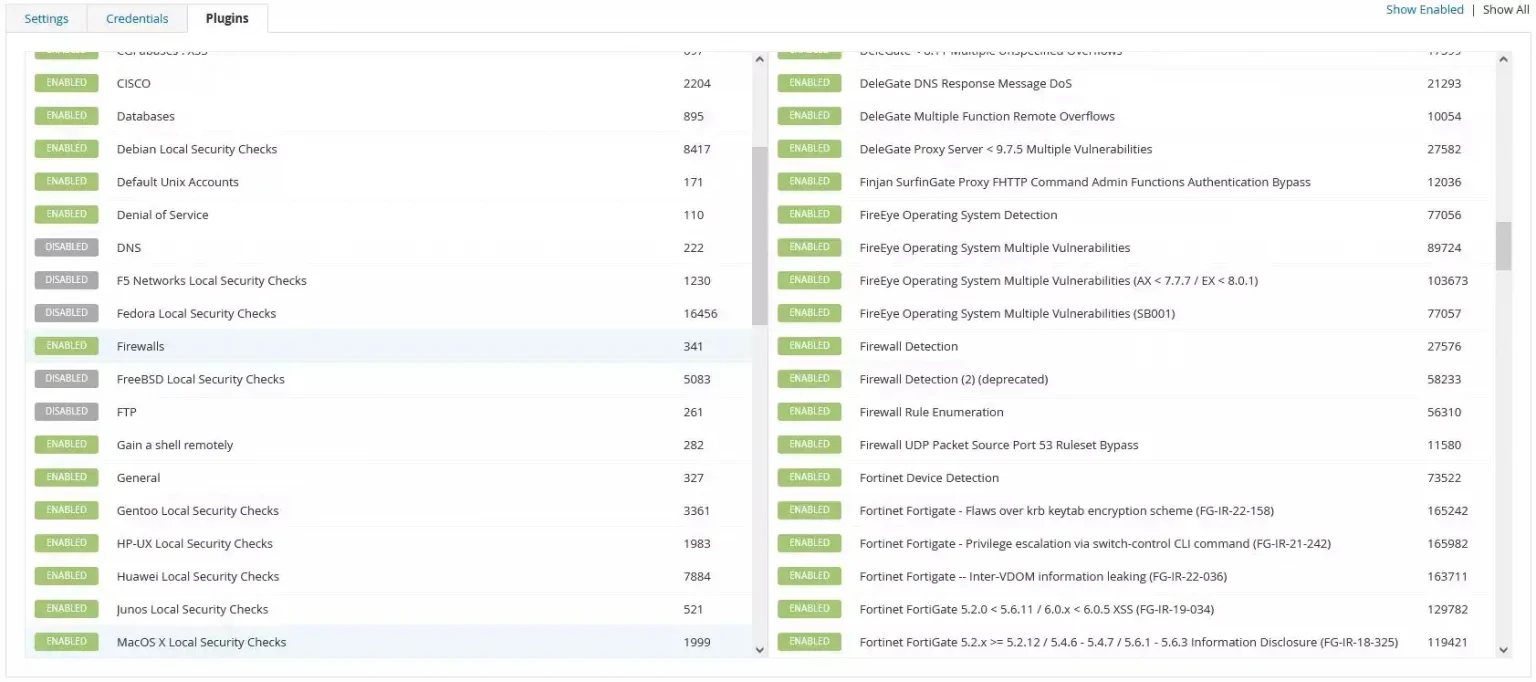Click the Show Enabled link
The width and height of the screenshot is (1536, 682).
[1424, 10]
